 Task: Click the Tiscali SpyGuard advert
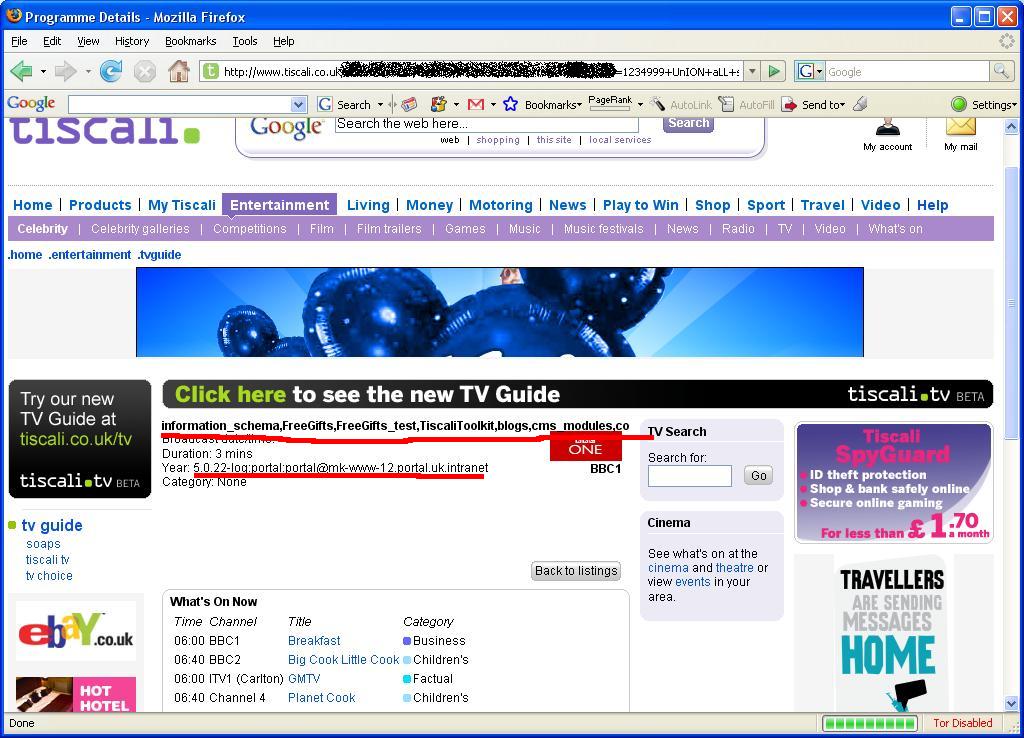tap(893, 483)
